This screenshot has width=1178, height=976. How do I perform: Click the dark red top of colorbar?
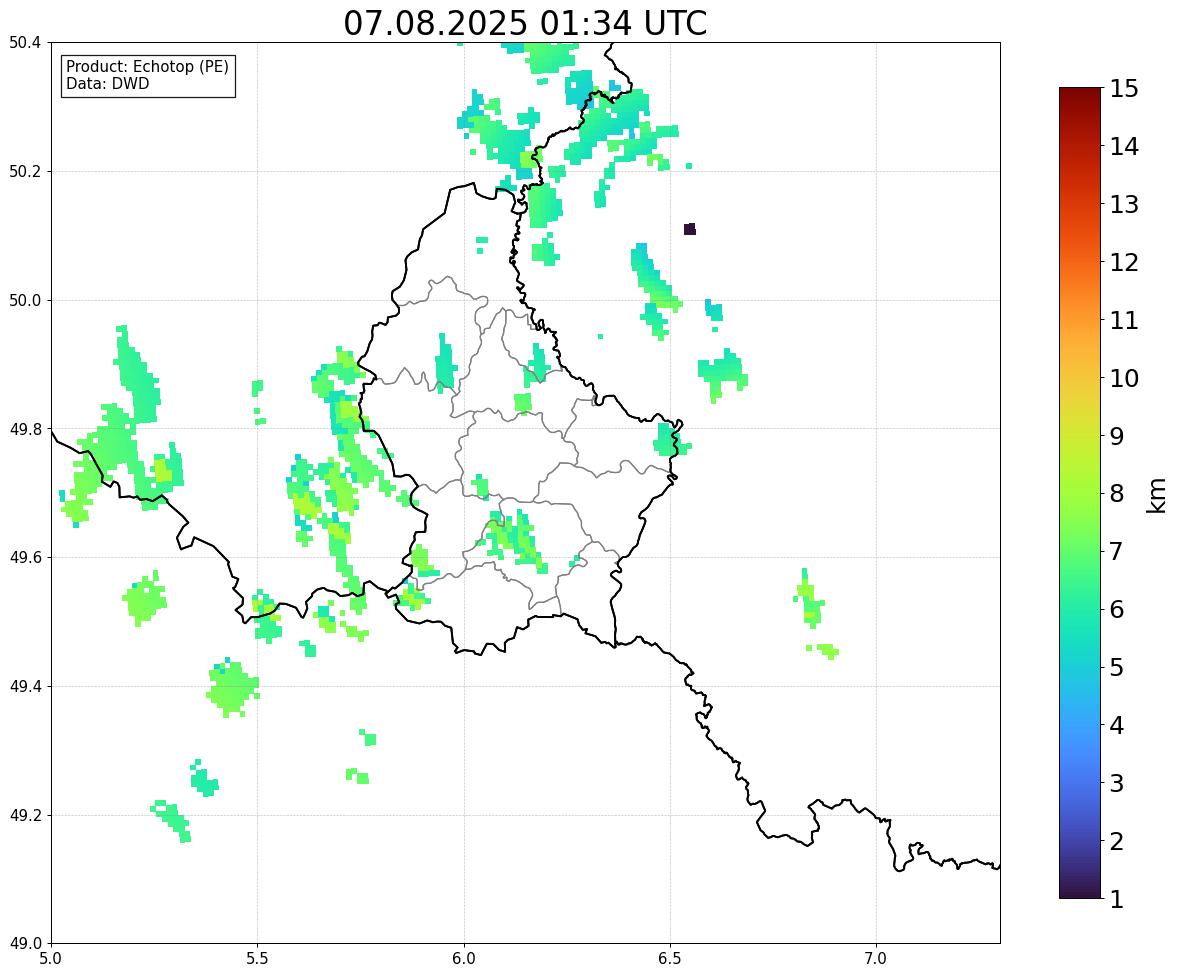(1080, 94)
